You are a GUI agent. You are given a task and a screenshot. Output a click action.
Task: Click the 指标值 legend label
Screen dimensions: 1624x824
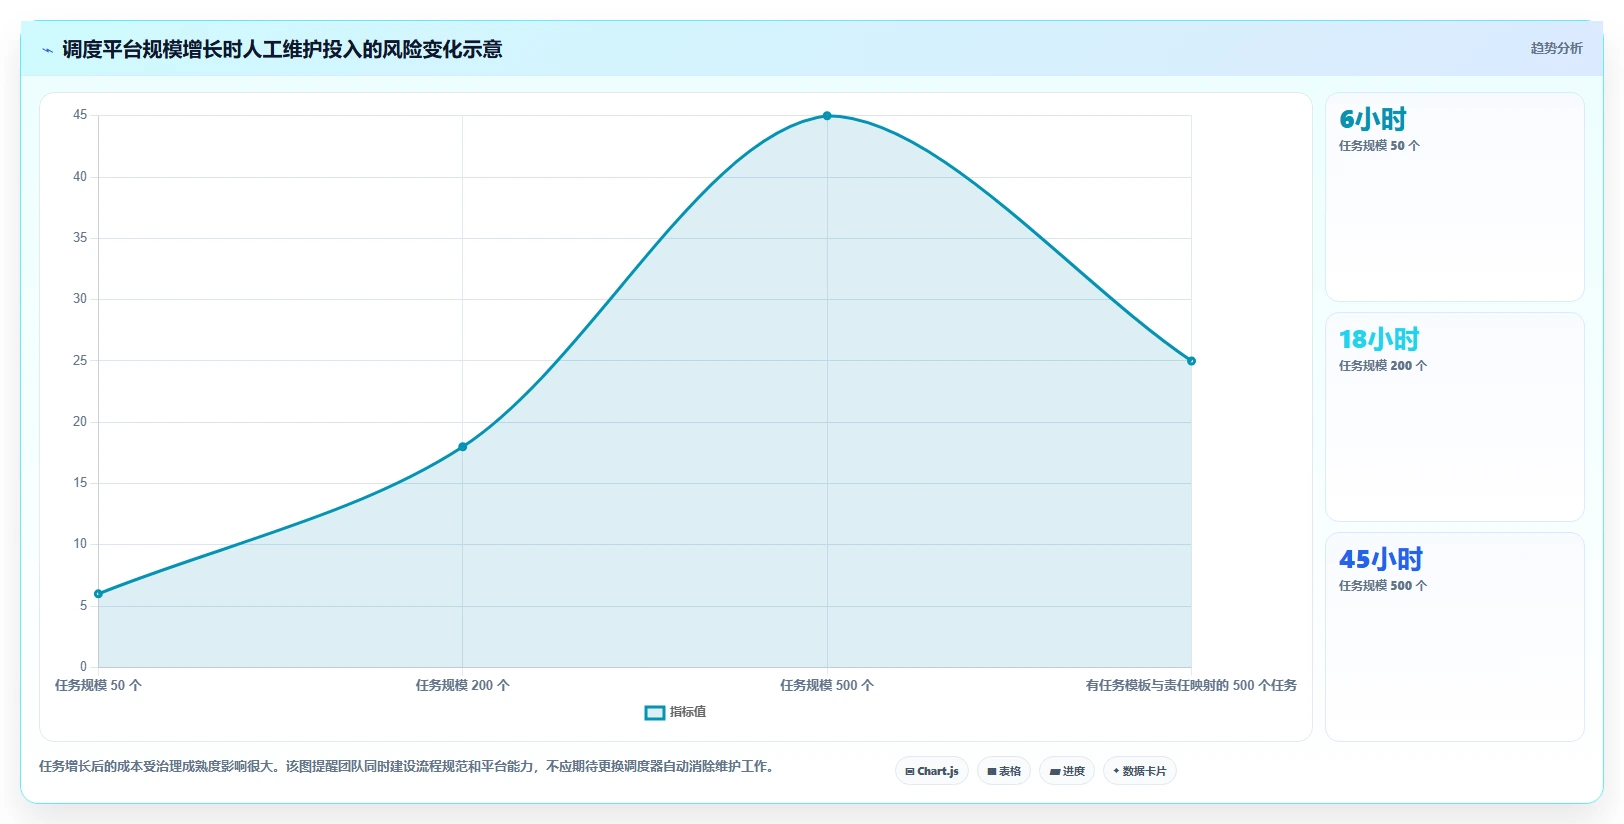click(x=688, y=712)
